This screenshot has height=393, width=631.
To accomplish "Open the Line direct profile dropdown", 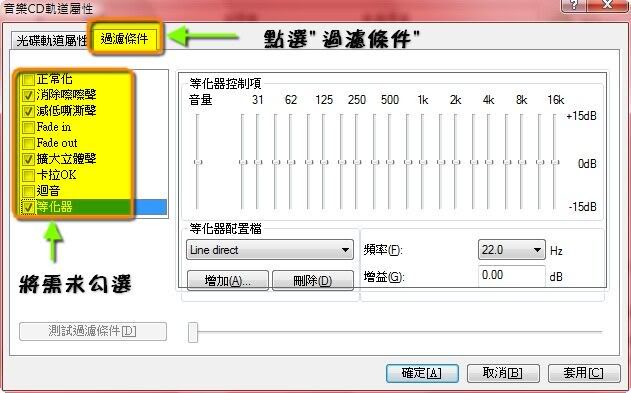I will coord(270,250).
